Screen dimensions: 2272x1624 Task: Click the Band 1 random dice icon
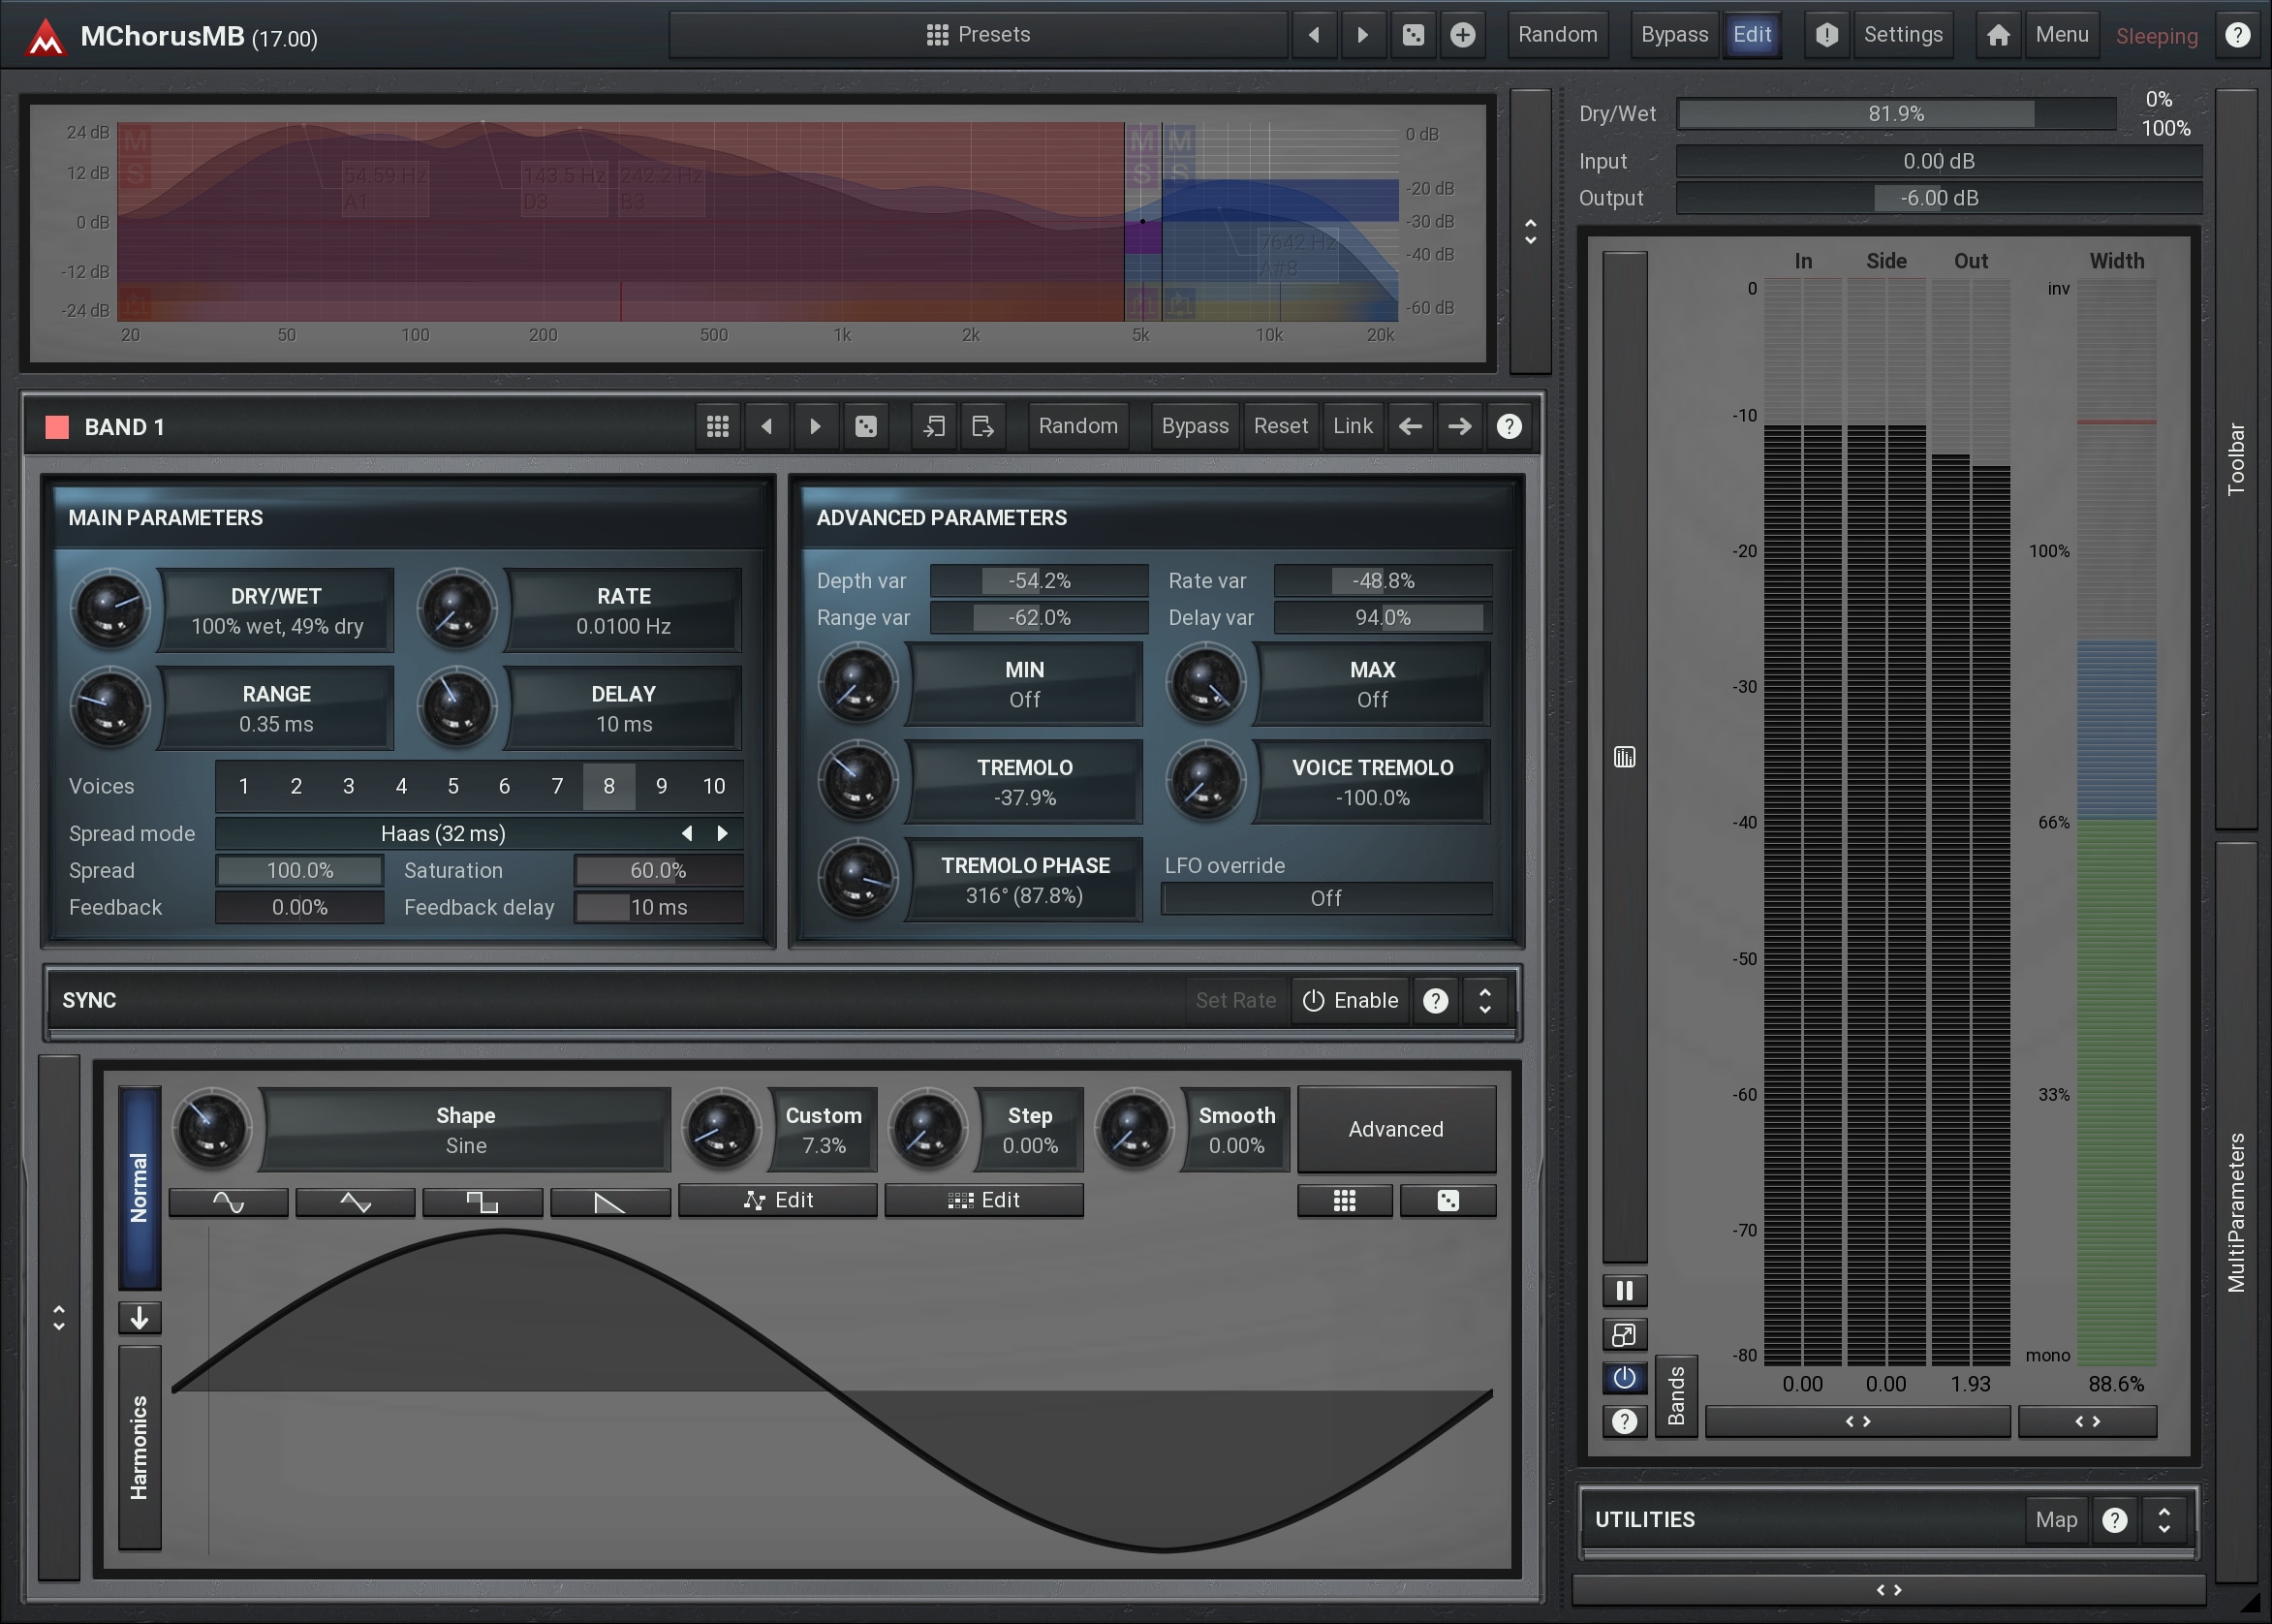(x=866, y=427)
